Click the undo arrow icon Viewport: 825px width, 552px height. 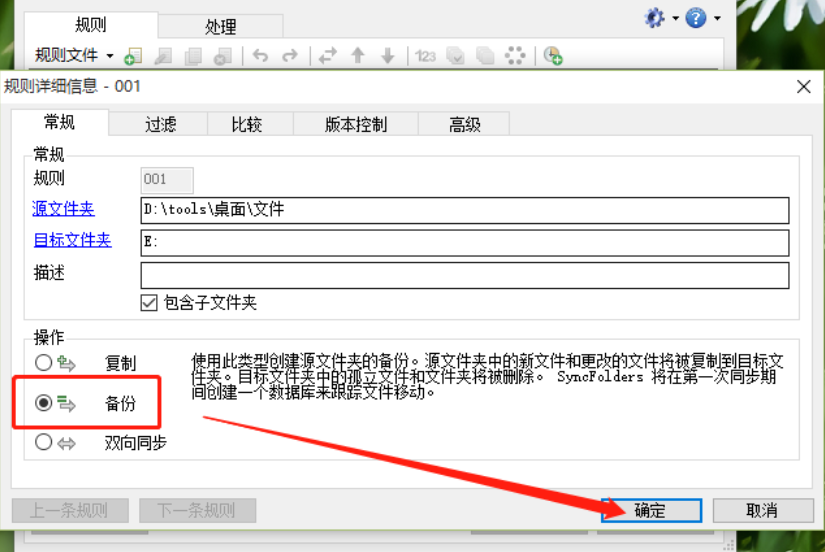[260, 55]
